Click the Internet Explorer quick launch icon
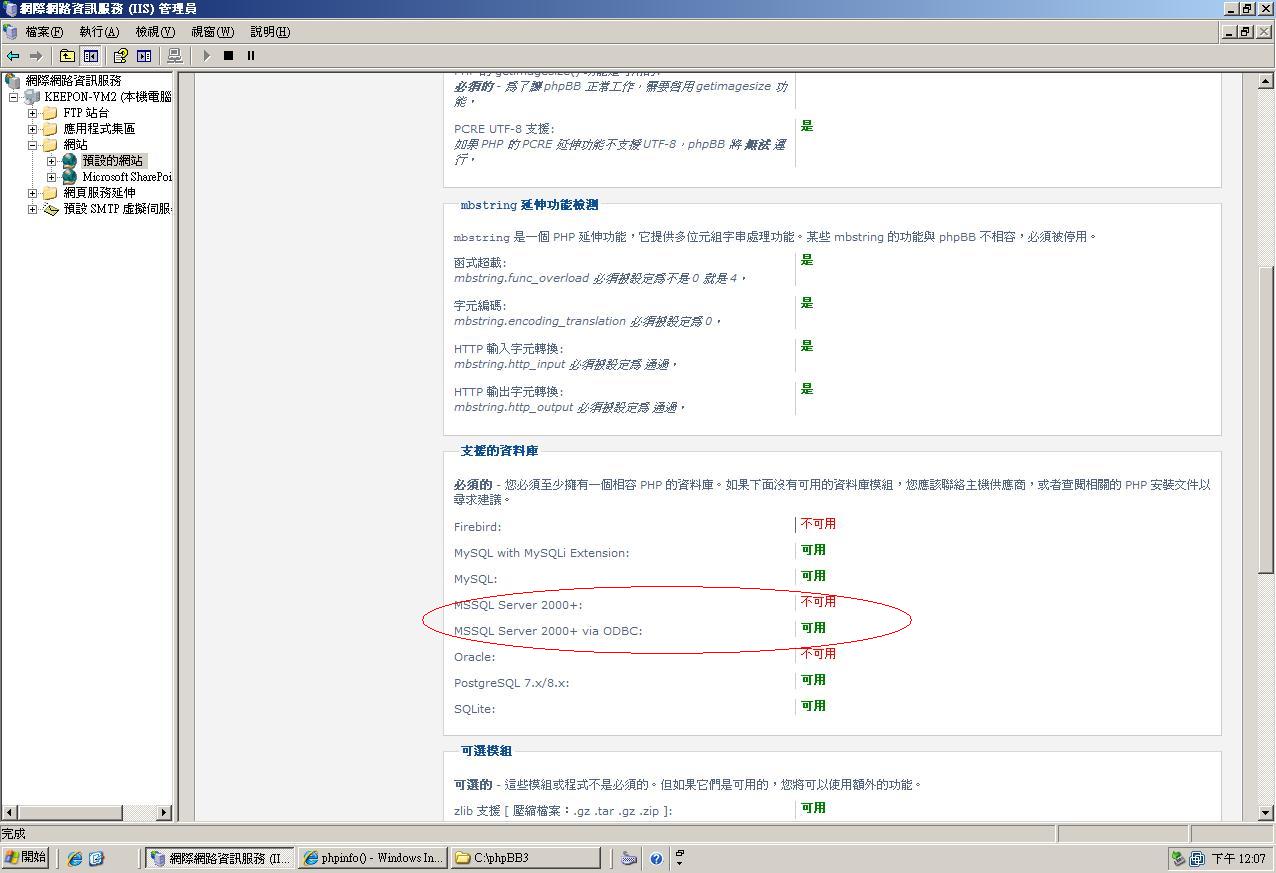1276x873 pixels. (75, 858)
